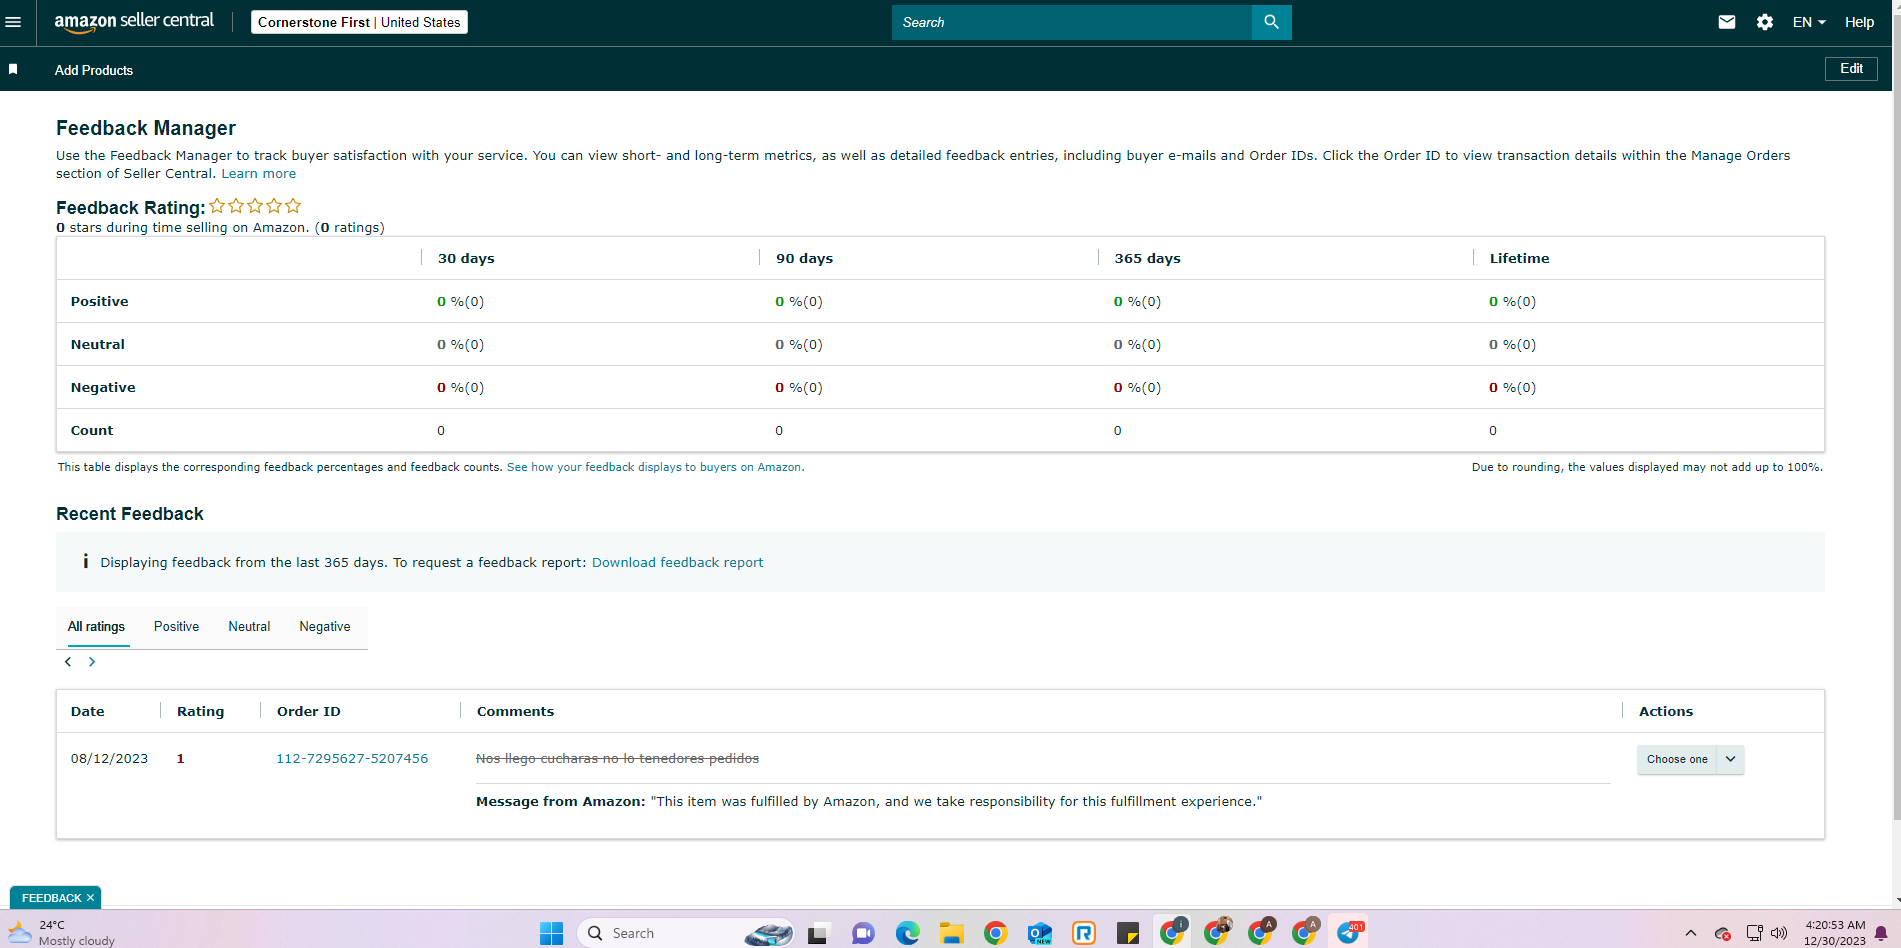This screenshot has width=1901, height=948.
Task: Open the settings gear menu
Action: pyautogui.click(x=1765, y=22)
